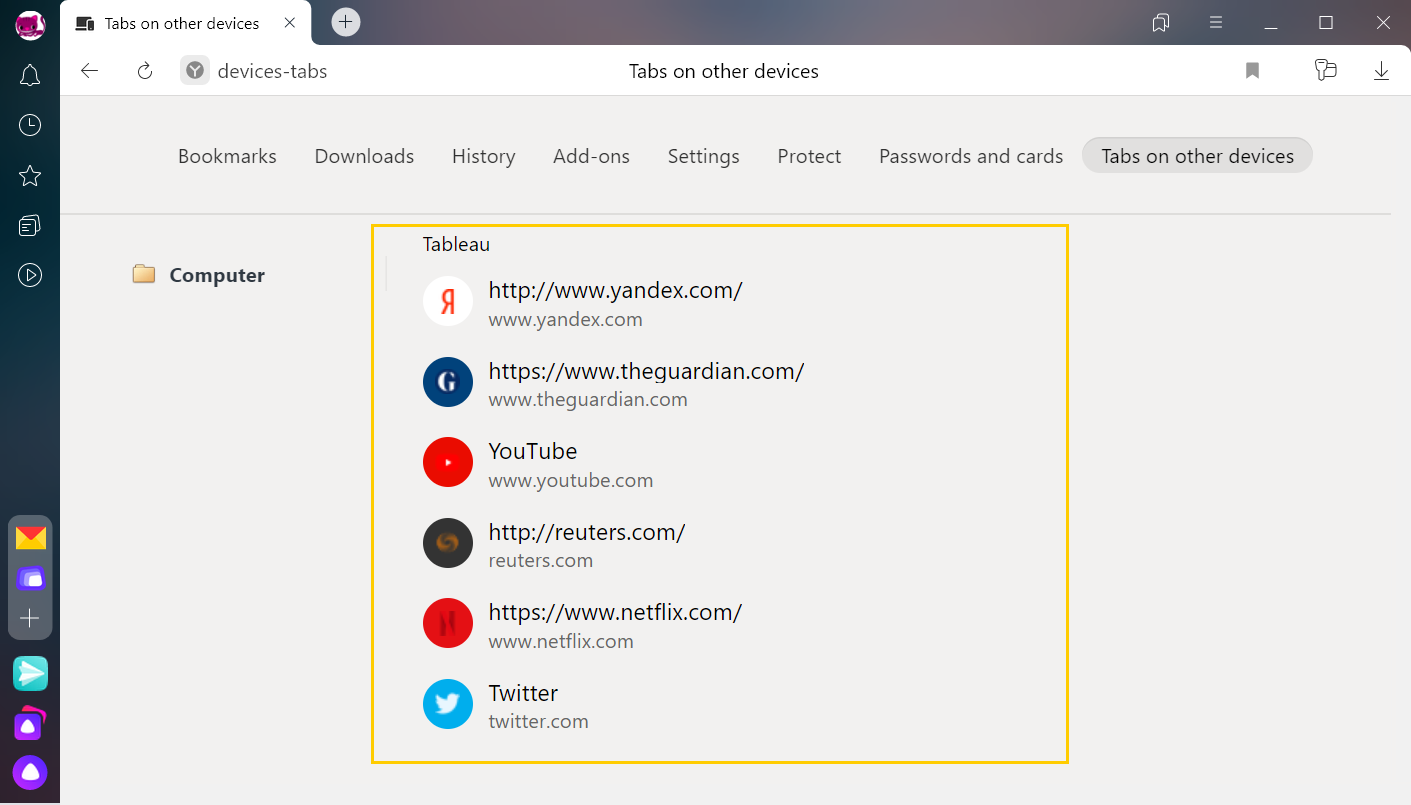The image size is (1411, 805).
Task: Click the red YouTube favicon
Action: (448, 462)
